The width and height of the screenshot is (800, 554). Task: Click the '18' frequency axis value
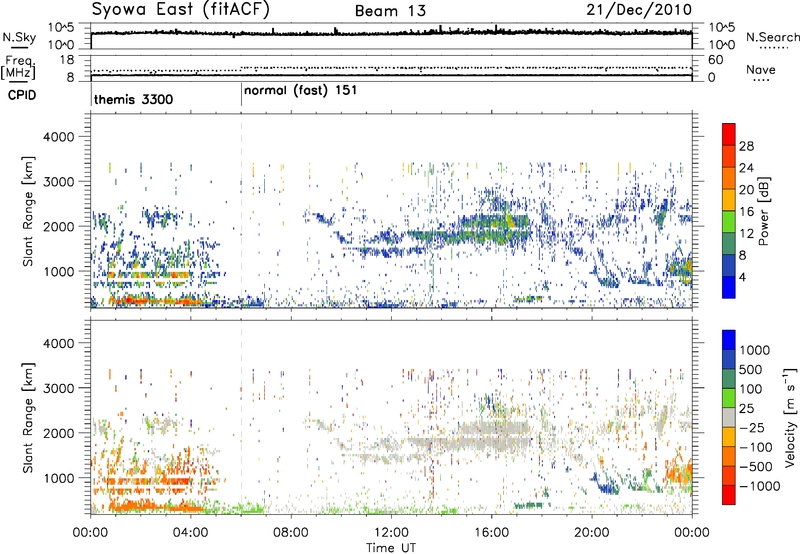point(66,60)
